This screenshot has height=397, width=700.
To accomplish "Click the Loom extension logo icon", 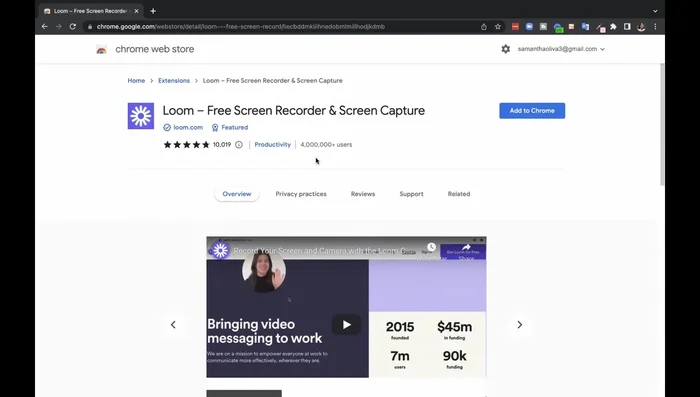I will [x=141, y=116].
